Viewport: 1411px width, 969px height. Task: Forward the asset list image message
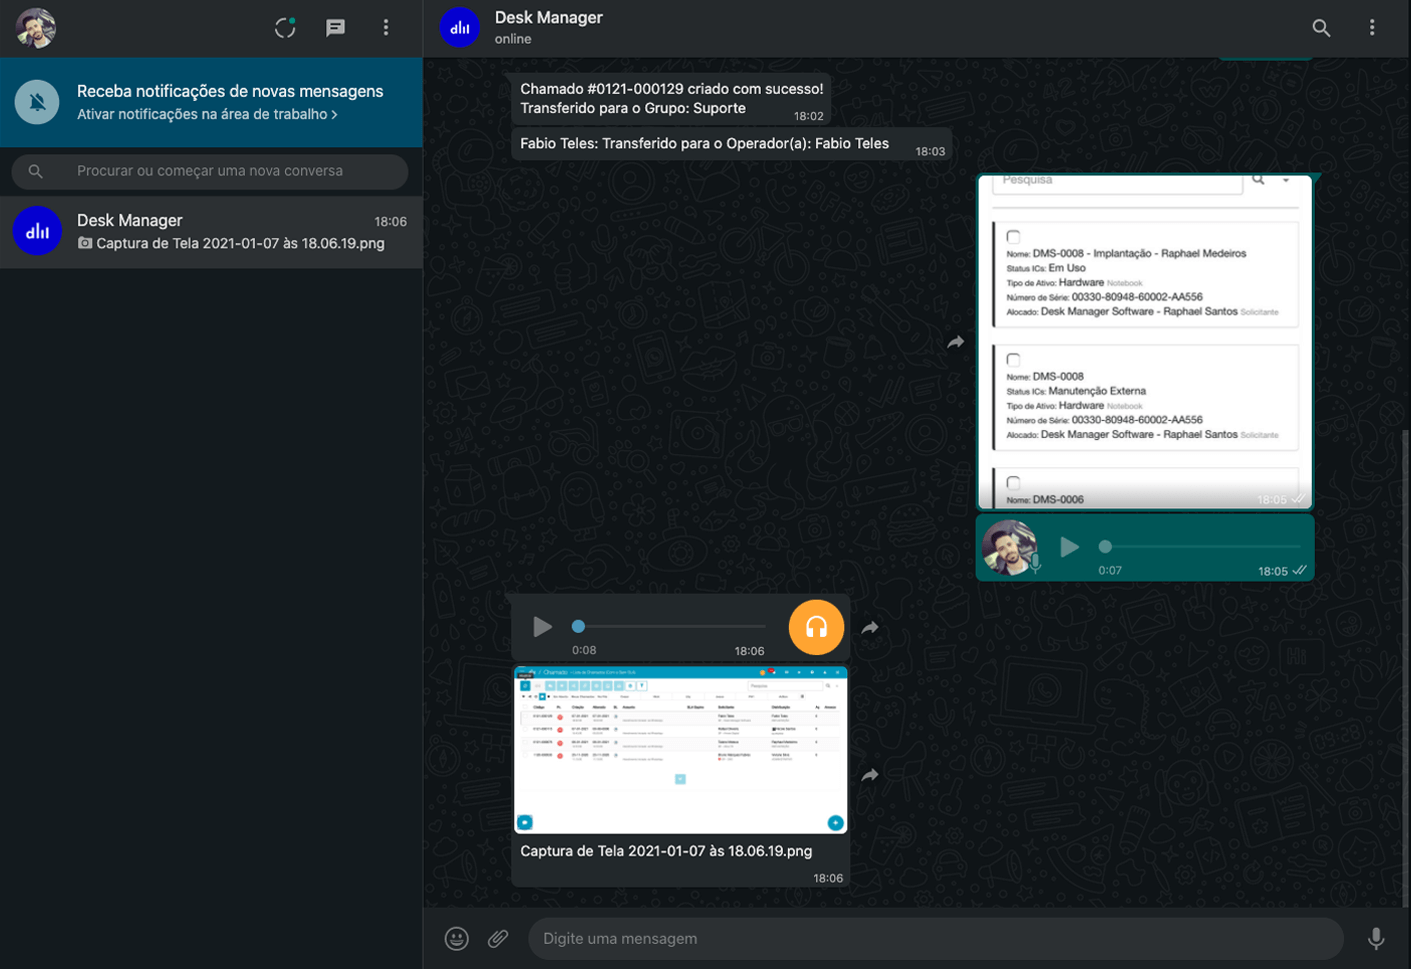click(956, 342)
